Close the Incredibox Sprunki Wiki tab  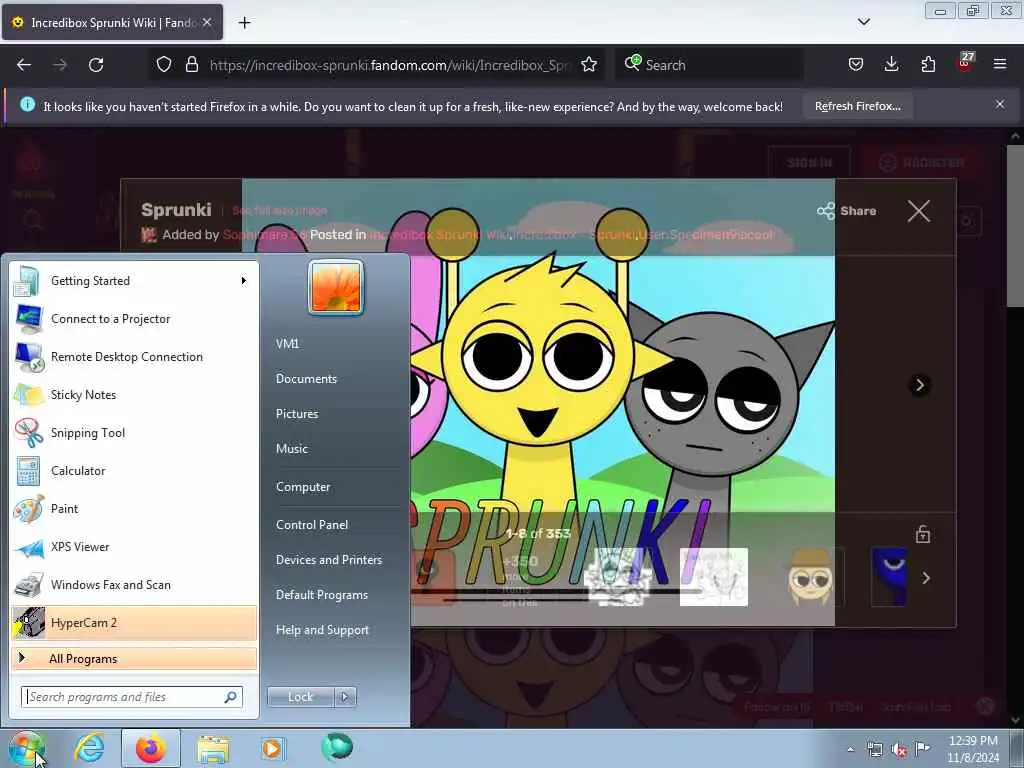(207, 22)
